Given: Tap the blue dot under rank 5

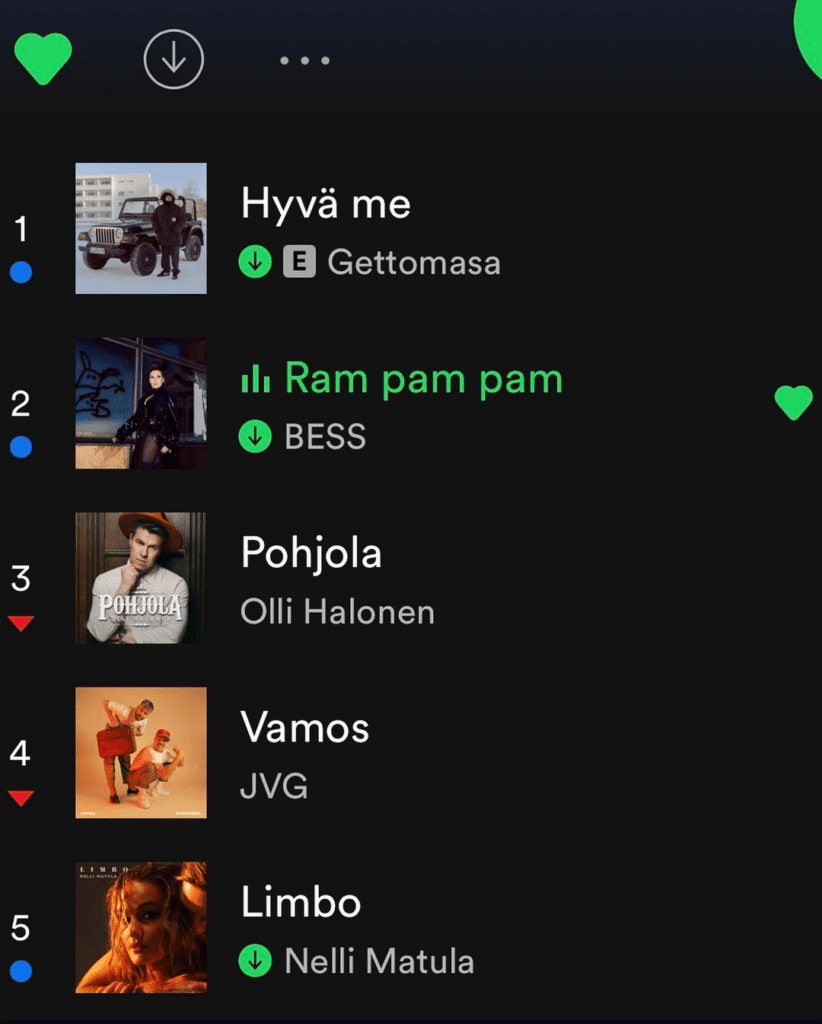Looking at the screenshot, I should point(21,970).
